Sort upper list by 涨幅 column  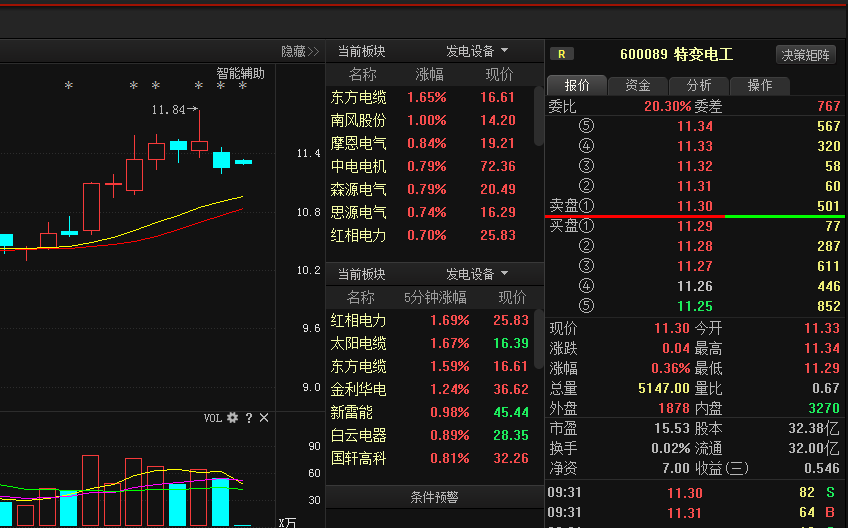click(x=429, y=74)
